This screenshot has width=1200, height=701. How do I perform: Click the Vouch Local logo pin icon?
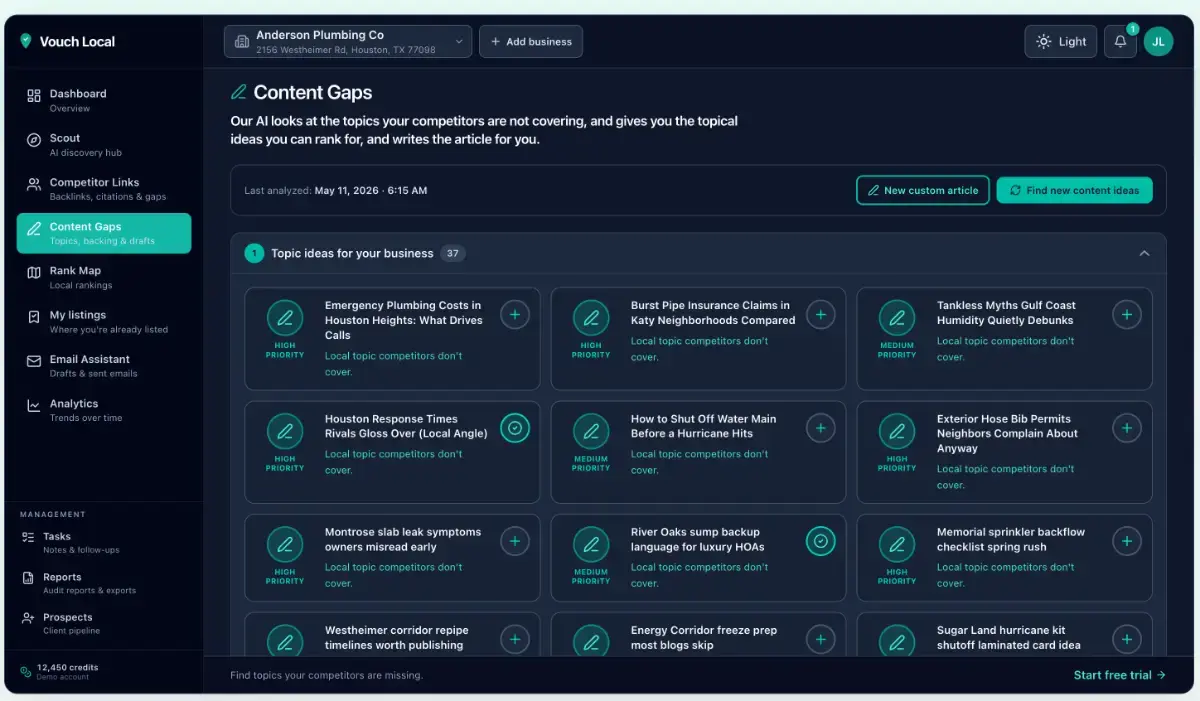point(26,41)
